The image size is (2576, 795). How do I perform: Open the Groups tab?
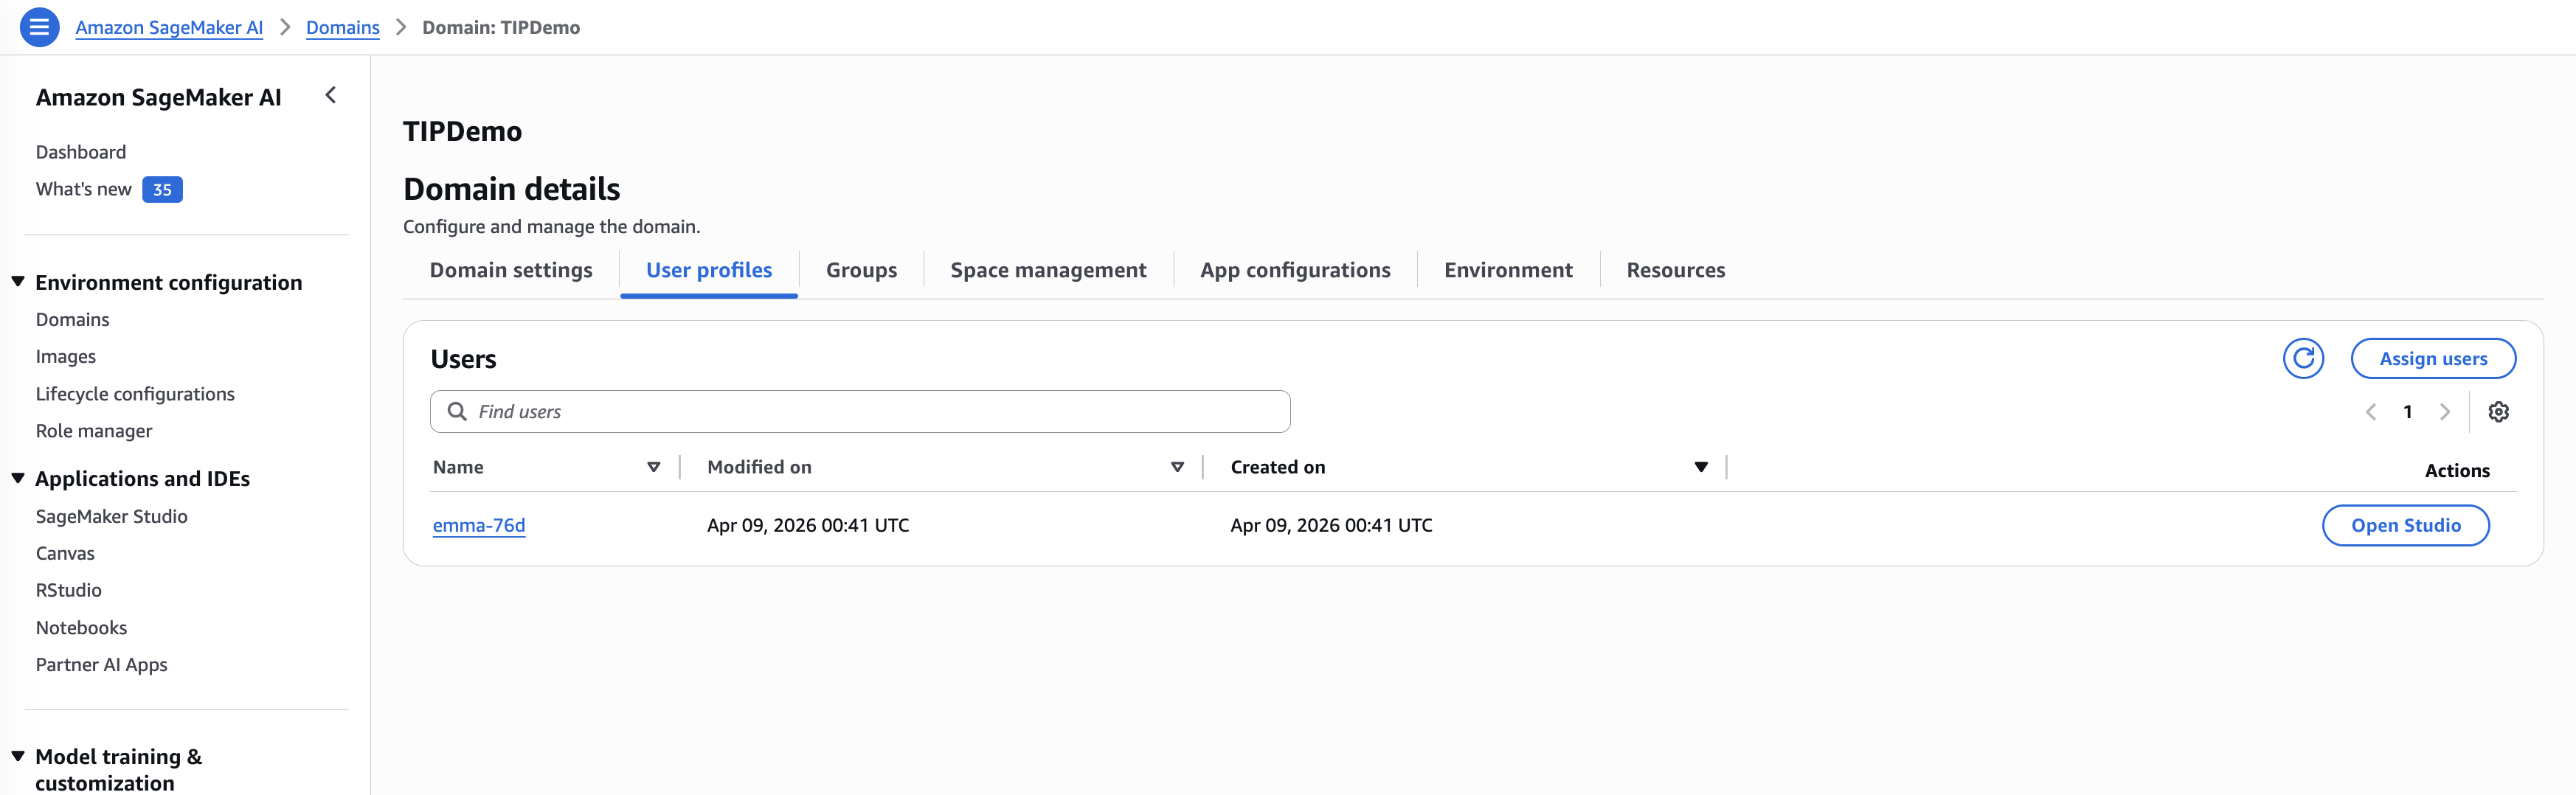point(861,270)
